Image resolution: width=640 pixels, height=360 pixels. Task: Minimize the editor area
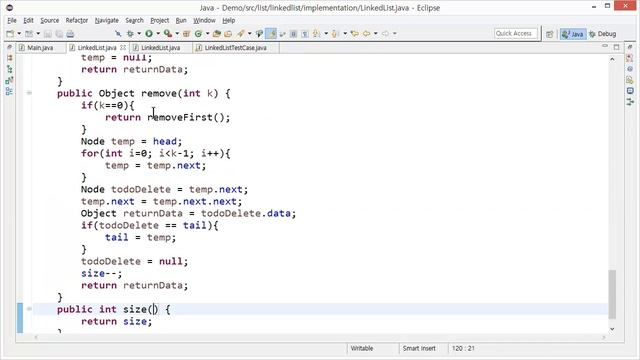(x=605, y=47)
